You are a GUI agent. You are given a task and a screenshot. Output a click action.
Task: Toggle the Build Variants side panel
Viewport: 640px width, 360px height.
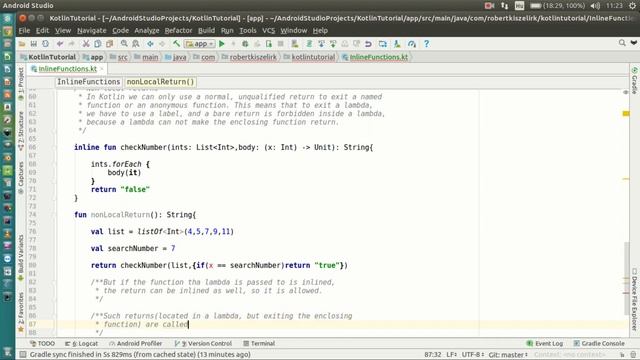21,258
